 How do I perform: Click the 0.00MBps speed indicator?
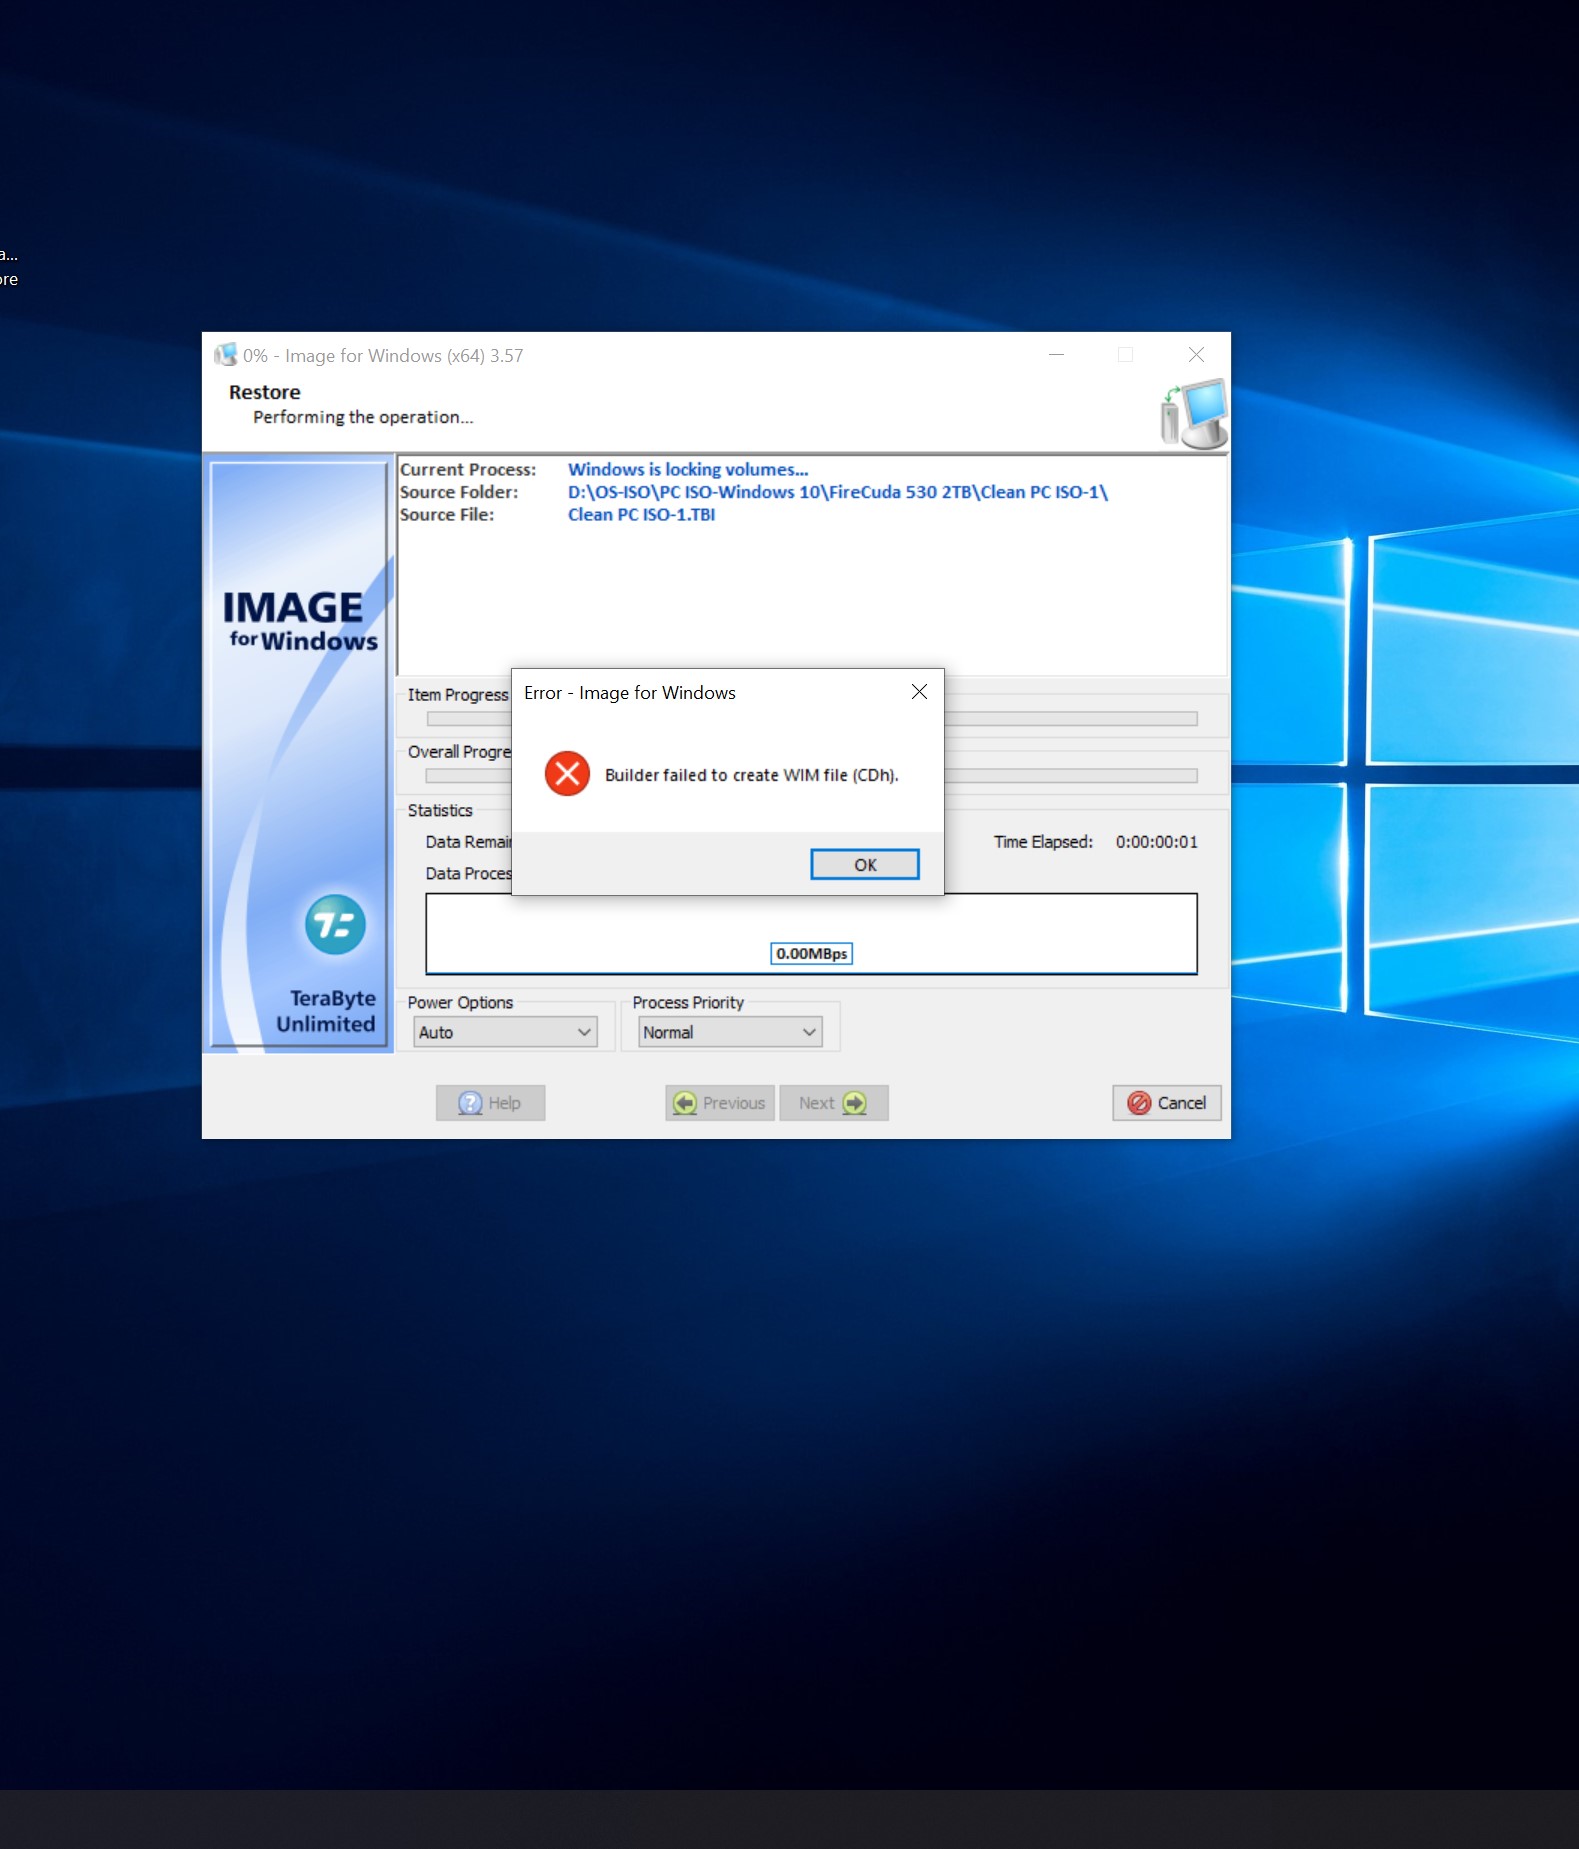811,953
